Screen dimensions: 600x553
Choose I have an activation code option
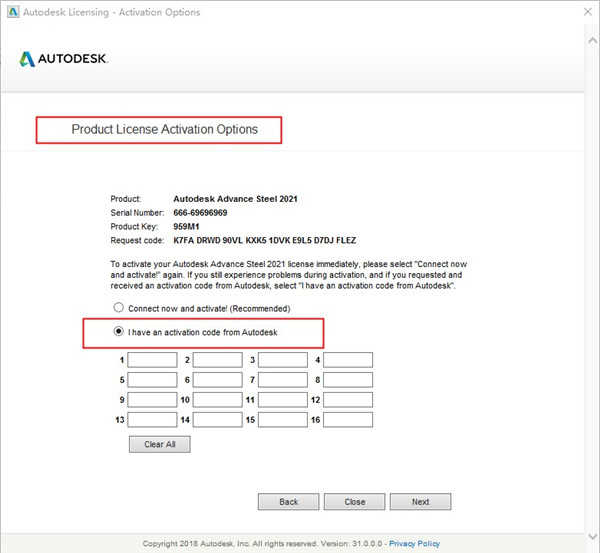[x=119, y=331]
